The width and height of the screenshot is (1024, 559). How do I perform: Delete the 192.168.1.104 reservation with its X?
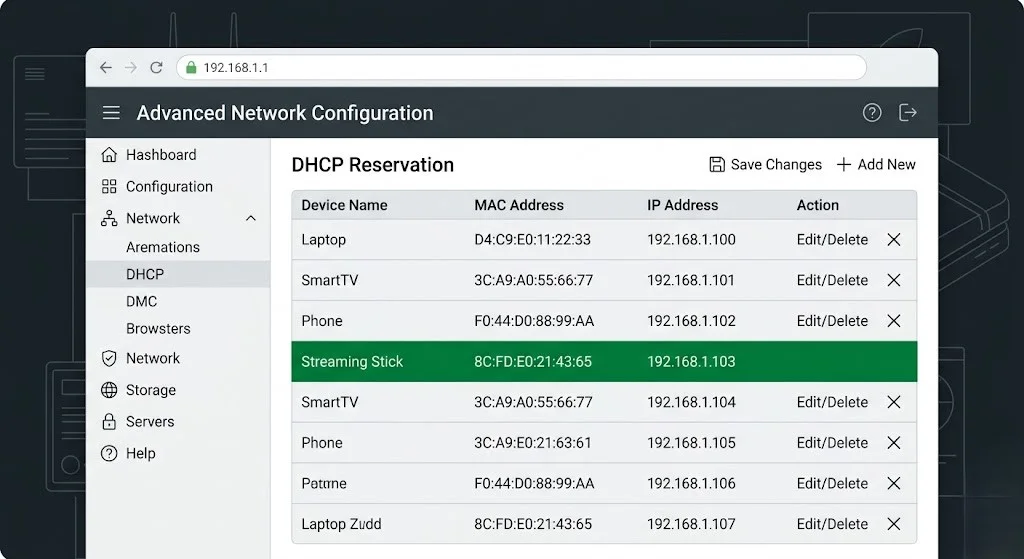pyautogui.click(x=894, y=402)
